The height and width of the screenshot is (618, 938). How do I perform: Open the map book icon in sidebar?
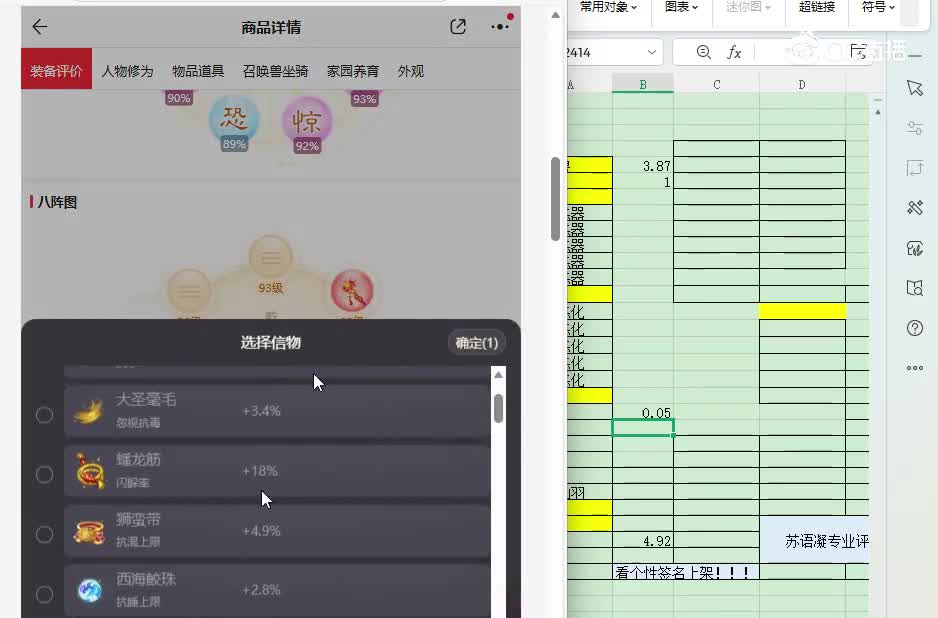(x=914, y=288)
